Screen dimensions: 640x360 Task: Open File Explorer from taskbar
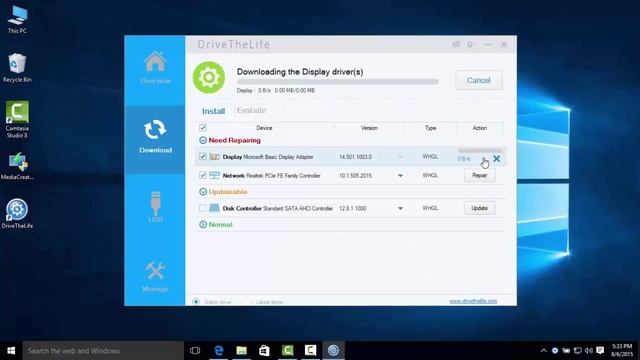(x=242, y=351)
